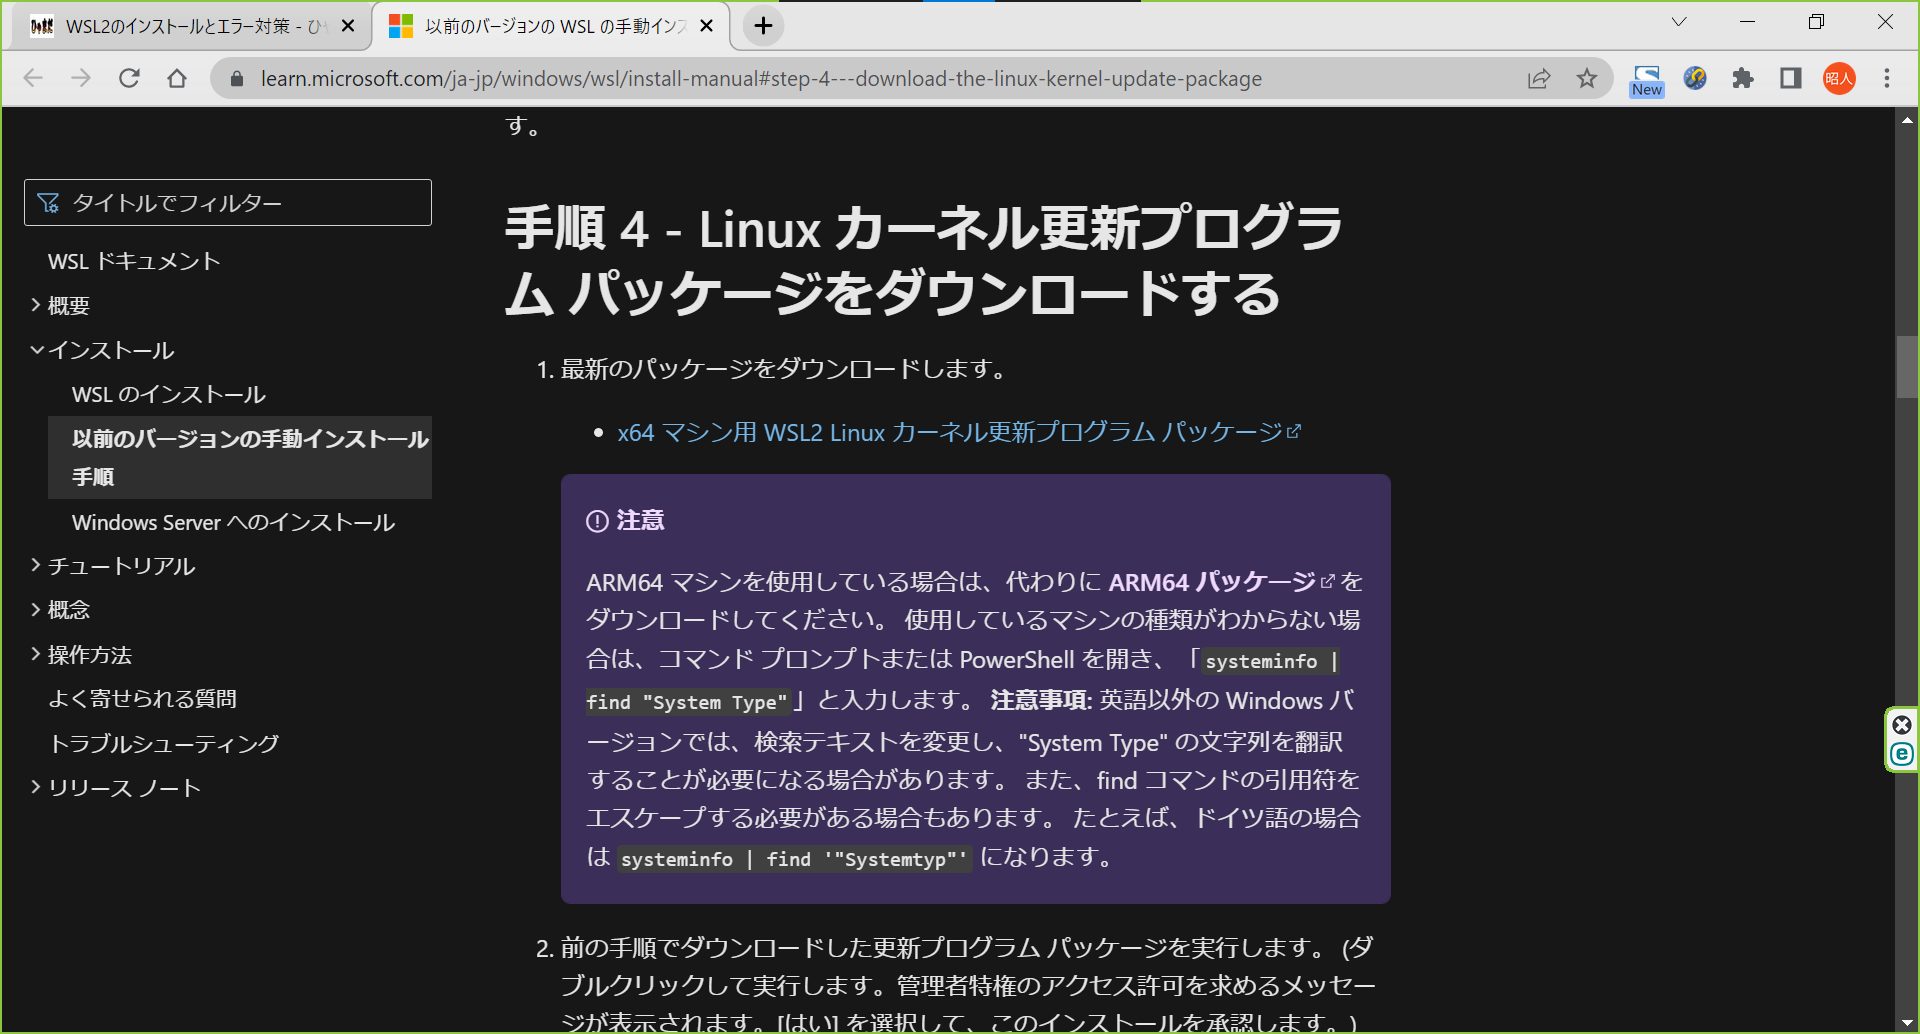The width and height of the screenshot is (1920, 1034).
Task: Open Windows Server へのインストール page
Action: pyautogui.click(x=233, y=522)
